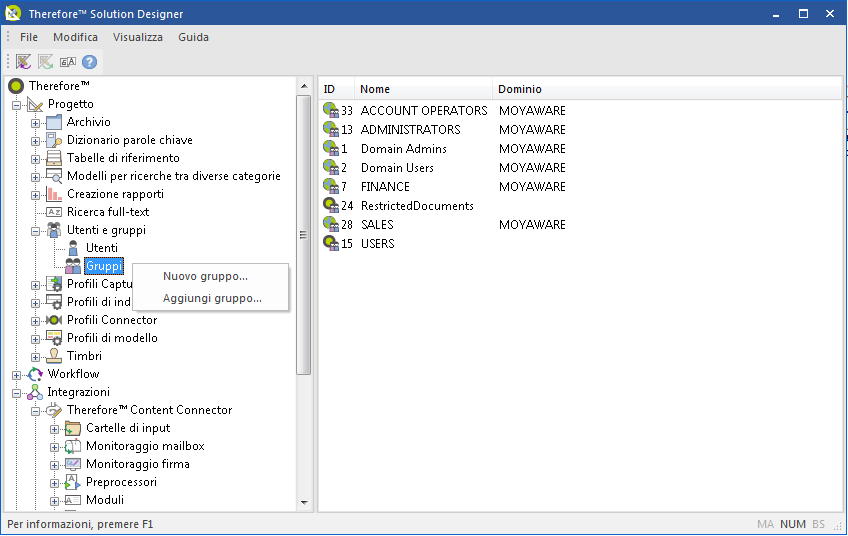Click the Creazione rapporti chart icon
The height and width of the screenshot is (536, 848).
pyautogui.click(x=54, y=194)
